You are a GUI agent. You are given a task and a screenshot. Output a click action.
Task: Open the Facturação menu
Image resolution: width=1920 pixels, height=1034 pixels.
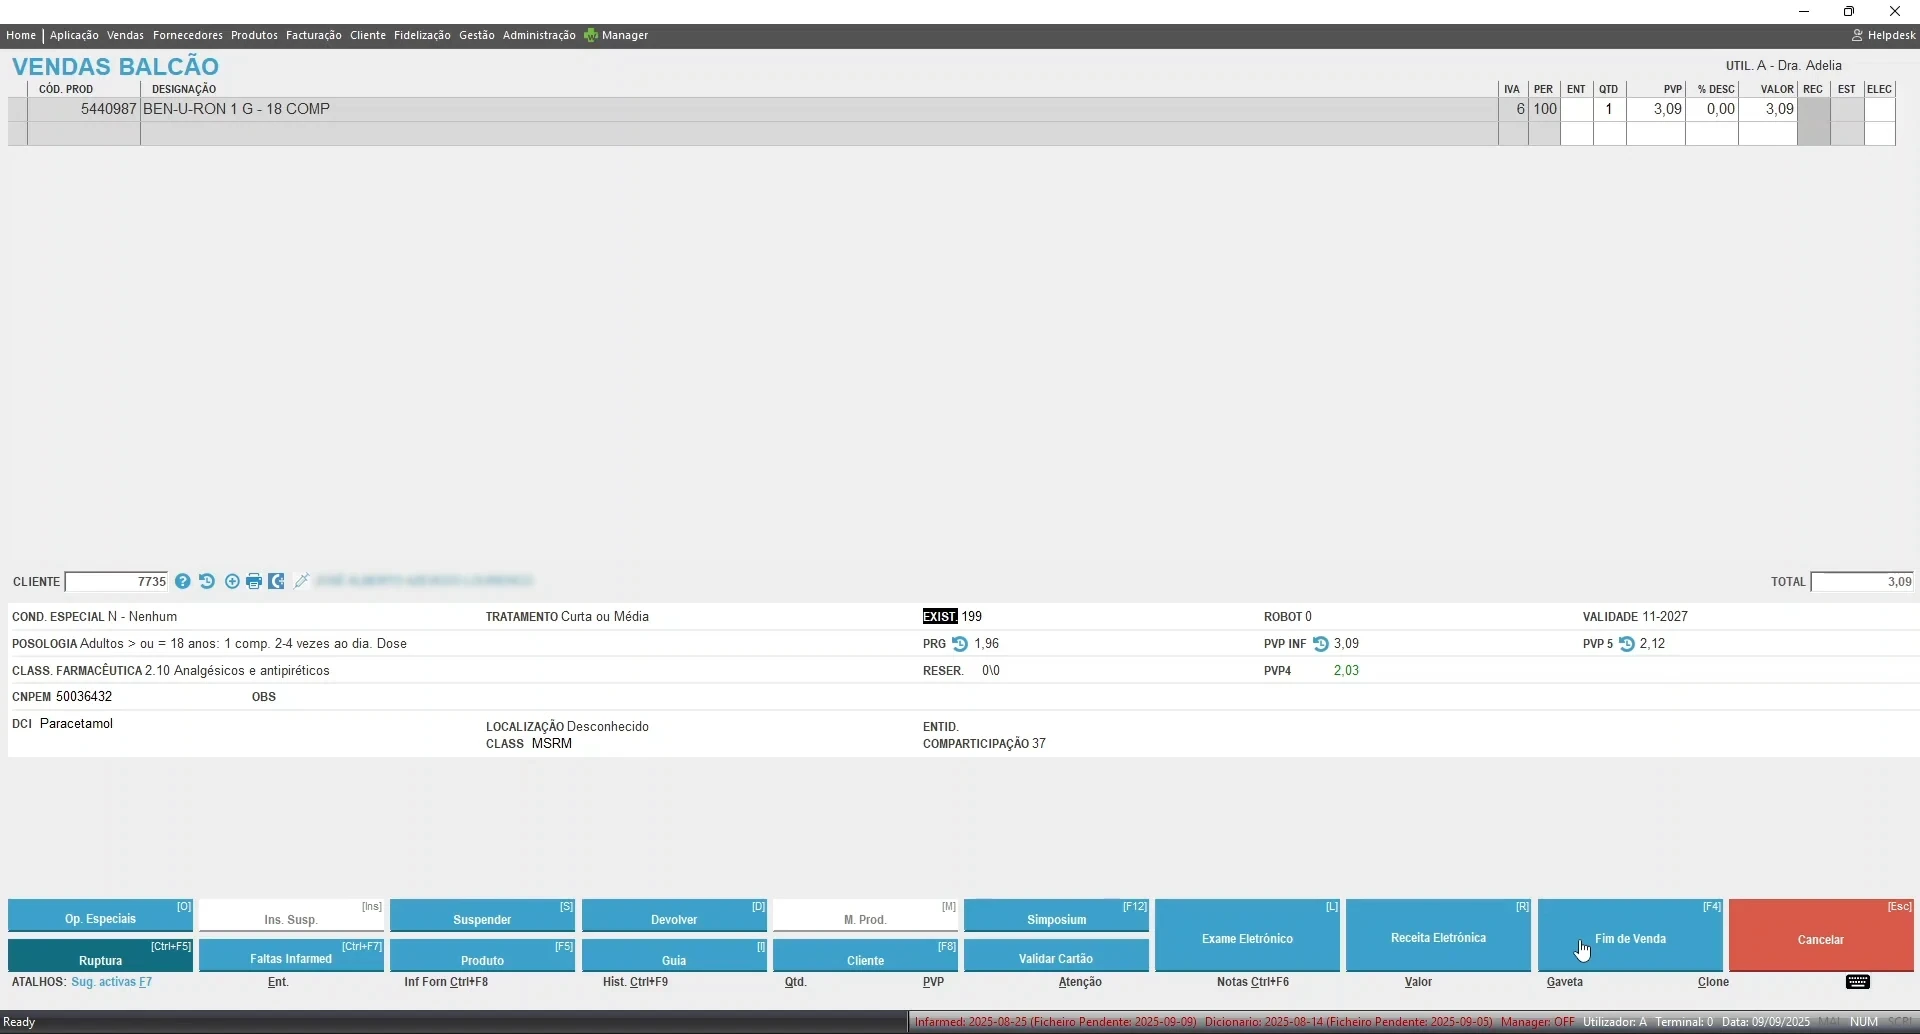(313, 35)
